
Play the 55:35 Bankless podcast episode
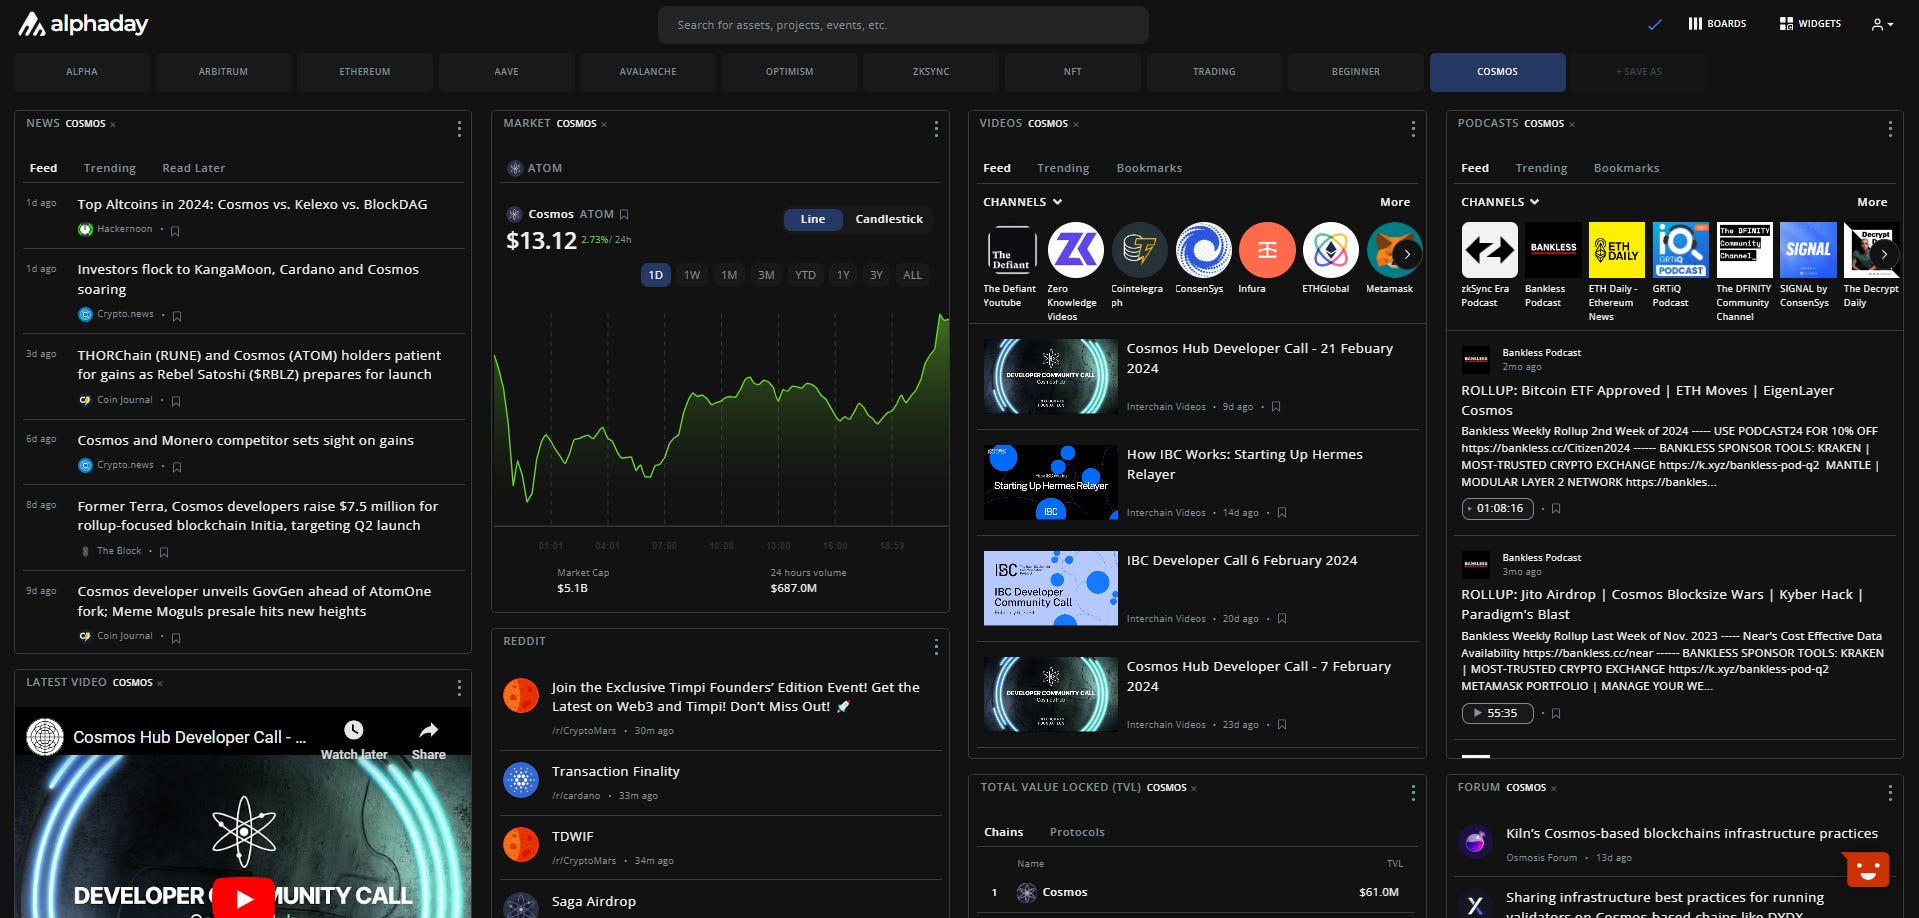(x=1497, y=713)
